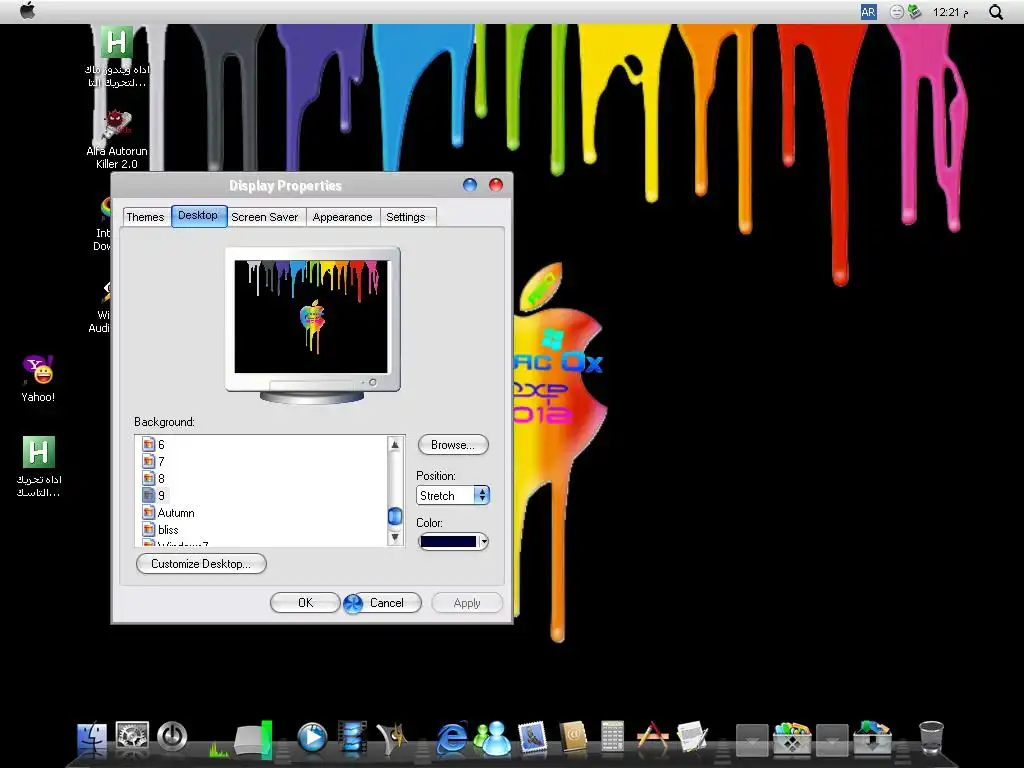Open the AR language indicator
The width and height of the screenshot is (1024, 768).
pos(868,12)
